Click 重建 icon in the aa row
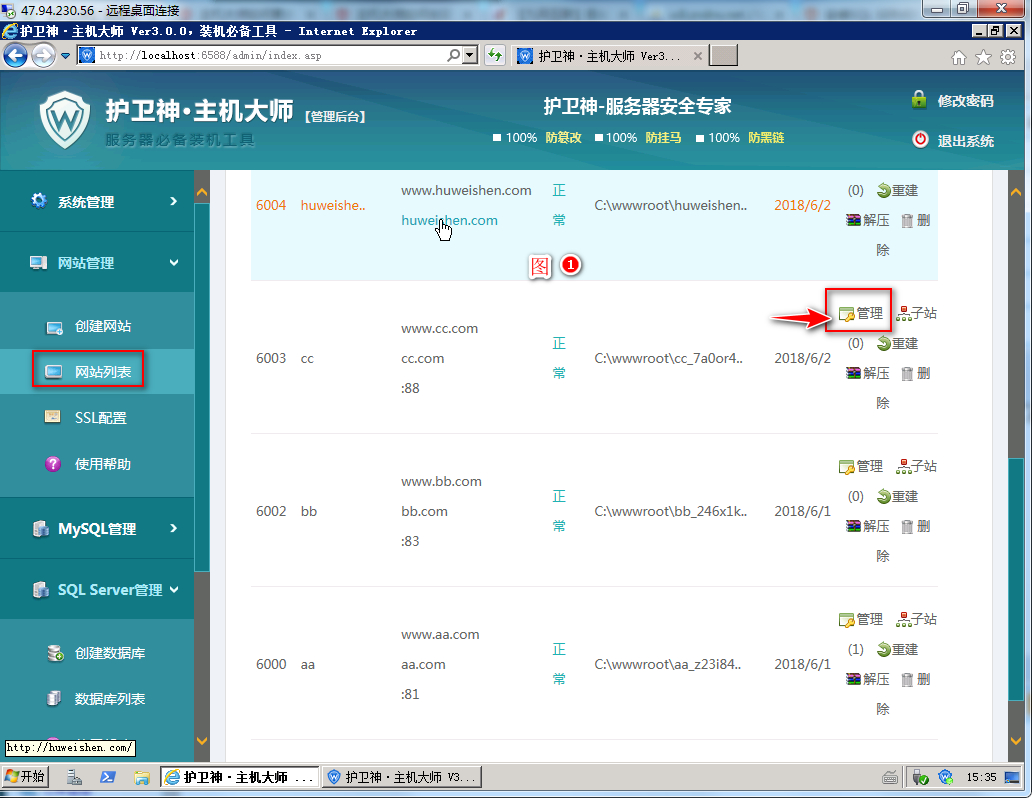Viewport: 1032px width, 798px height. click(884, 650)
